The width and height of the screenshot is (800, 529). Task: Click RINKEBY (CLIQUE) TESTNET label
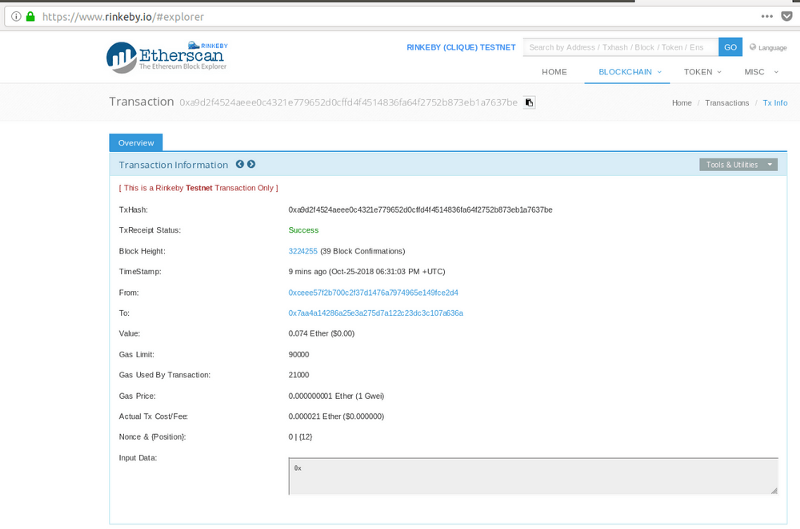[461, 47]
